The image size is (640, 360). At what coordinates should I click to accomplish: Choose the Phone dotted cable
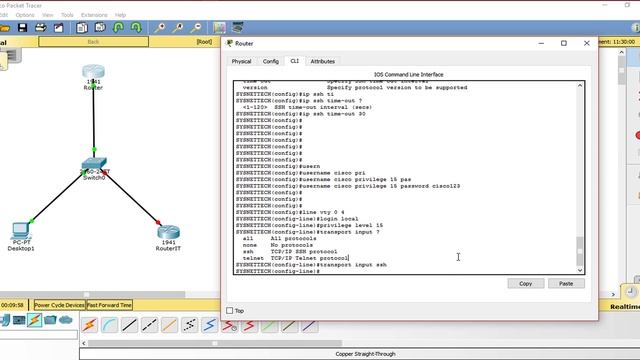pos(190,325)
